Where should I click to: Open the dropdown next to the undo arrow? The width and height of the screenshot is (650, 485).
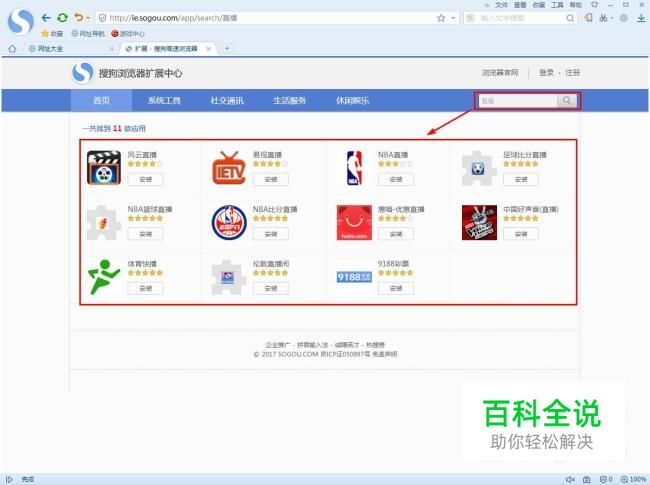click(88, 18)
